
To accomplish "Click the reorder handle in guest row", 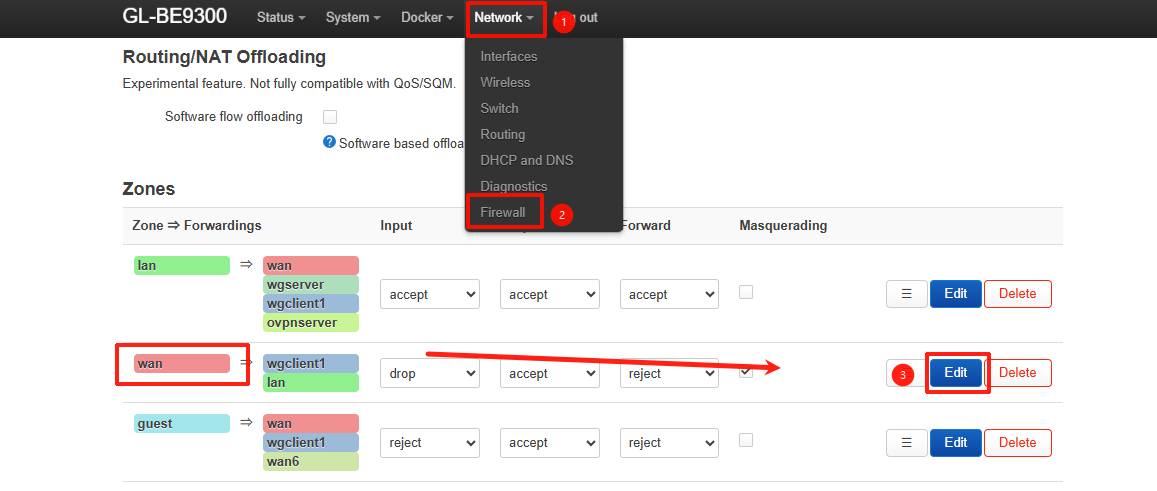I will pyautogui.click(x=906, y=443).
